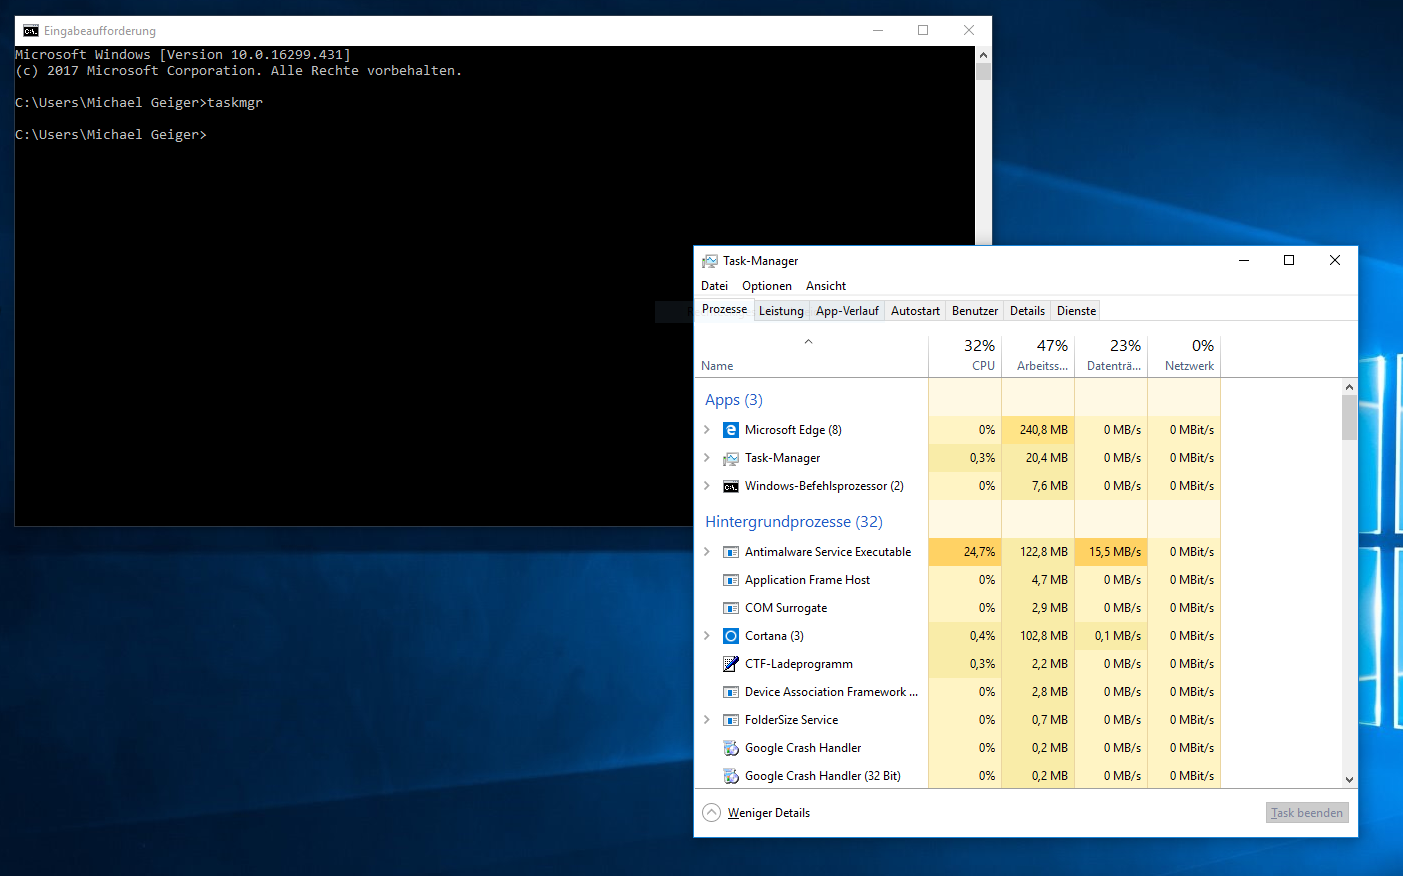Click the 24,7% CPU cell for Antimalware

(x=965, y=552)
